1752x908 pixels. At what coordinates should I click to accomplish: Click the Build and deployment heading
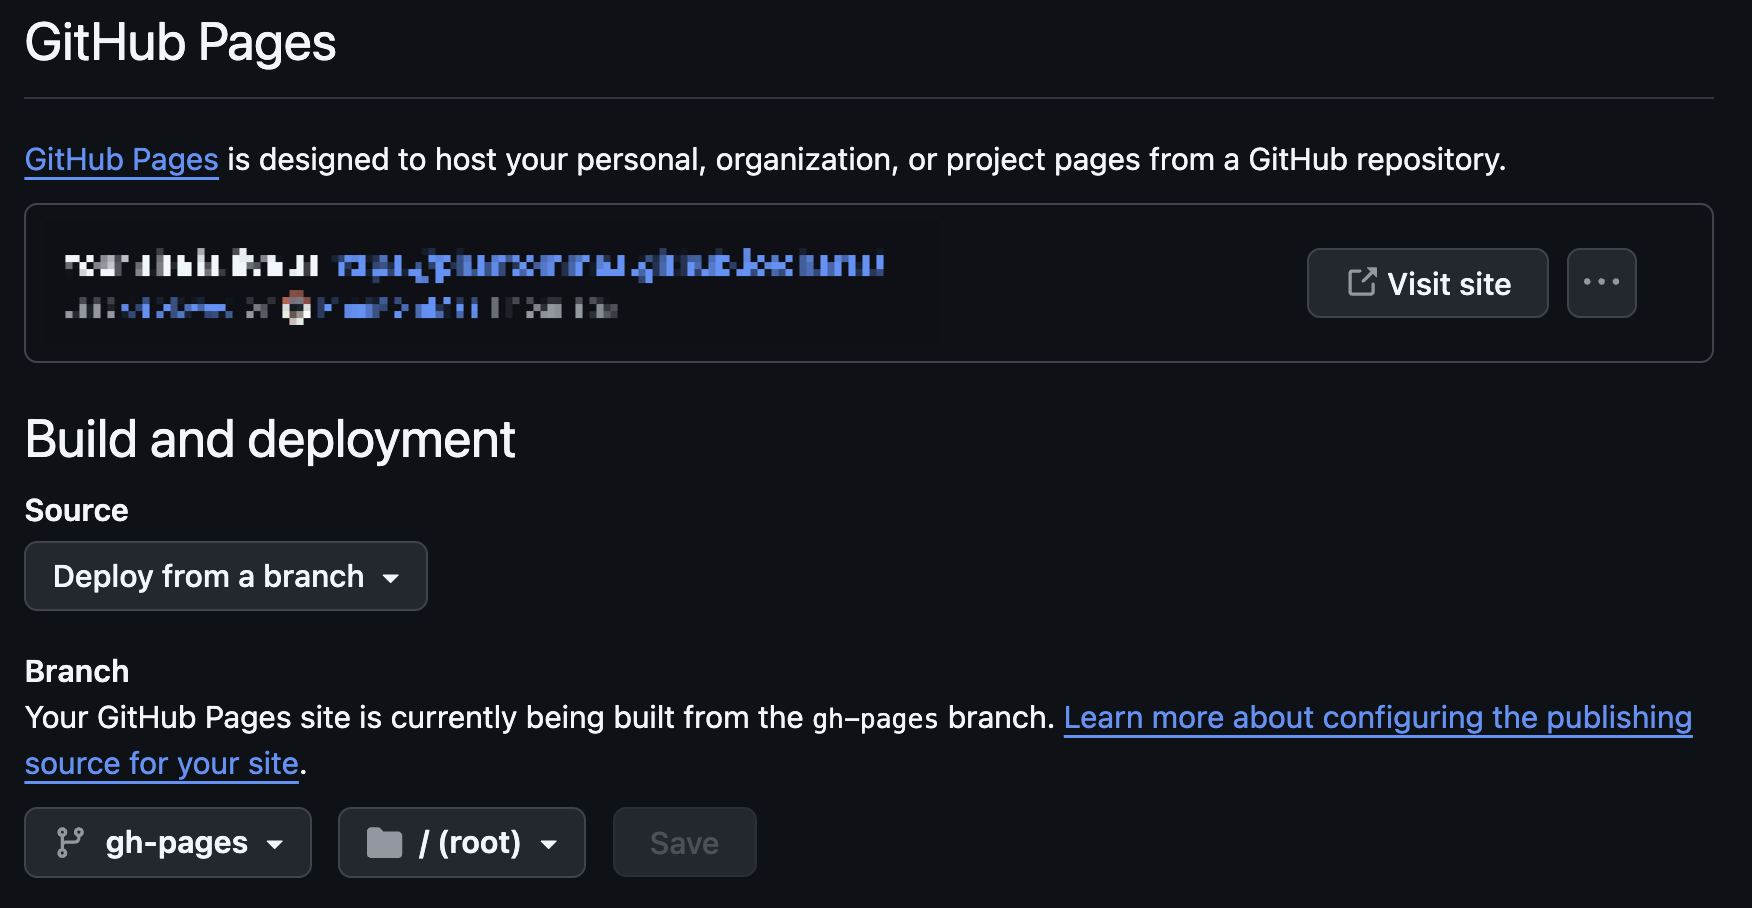[x=270, y=439]
